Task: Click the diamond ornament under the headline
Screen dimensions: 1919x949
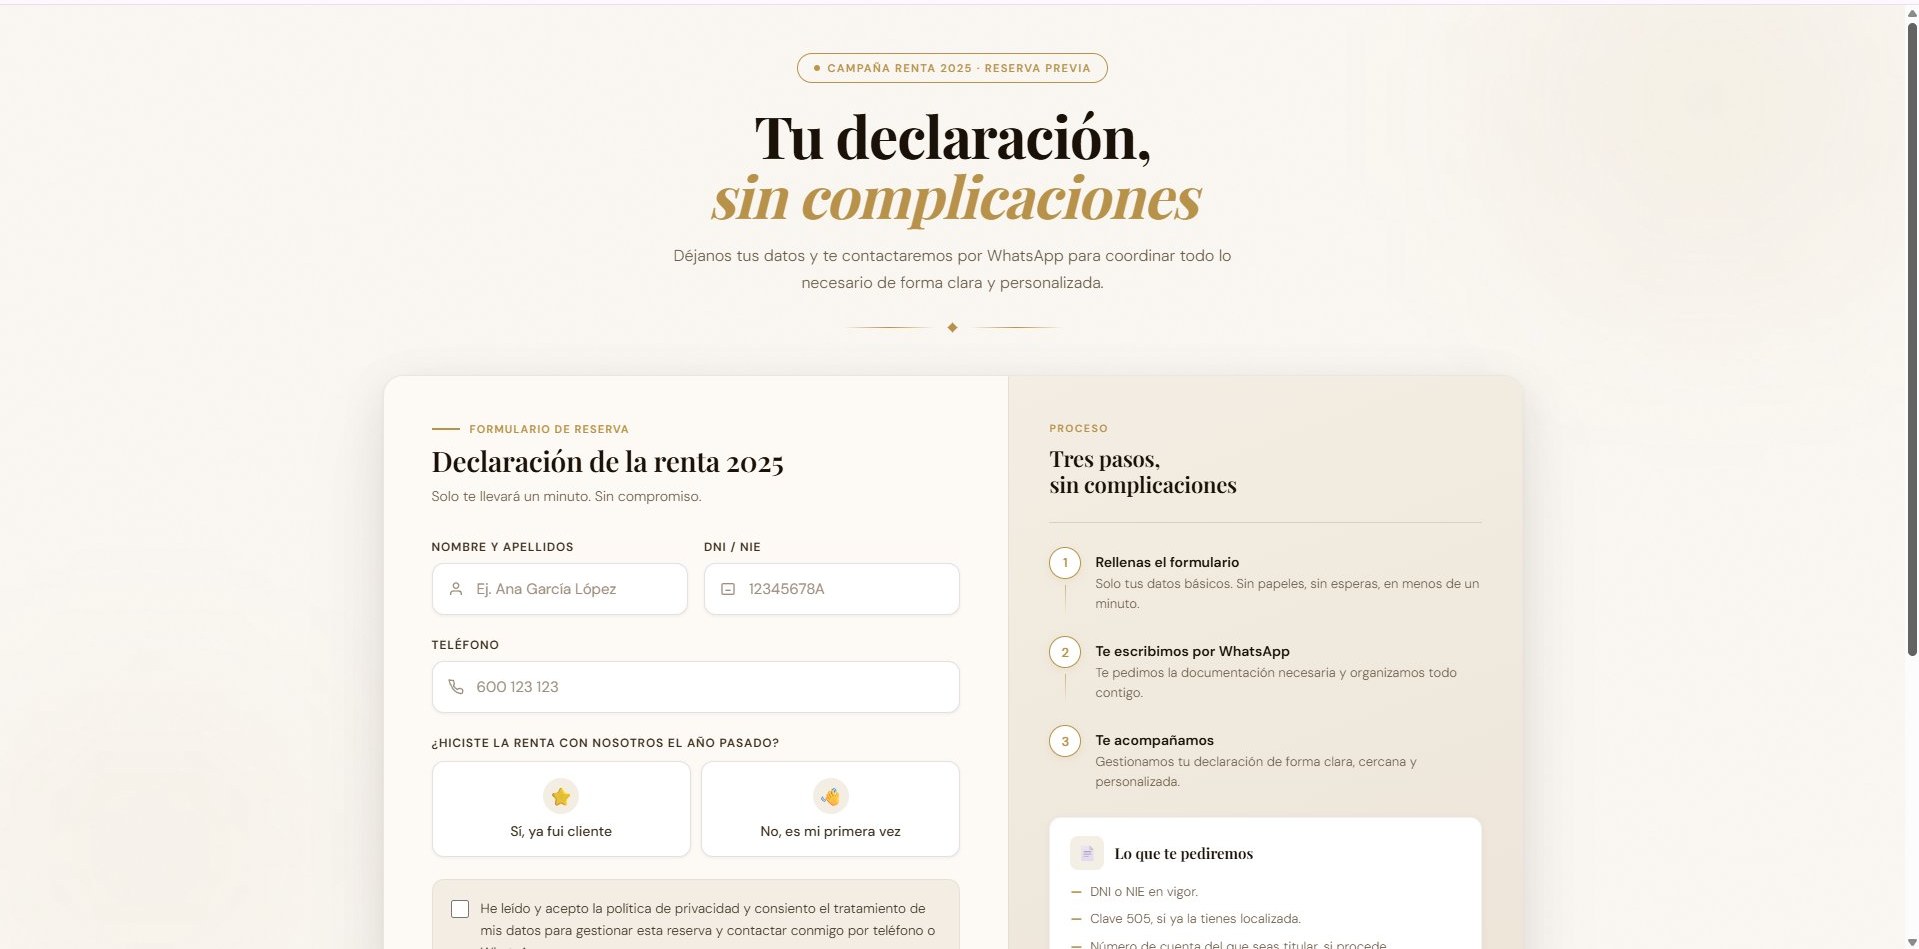Action: [x=952, y=326]
